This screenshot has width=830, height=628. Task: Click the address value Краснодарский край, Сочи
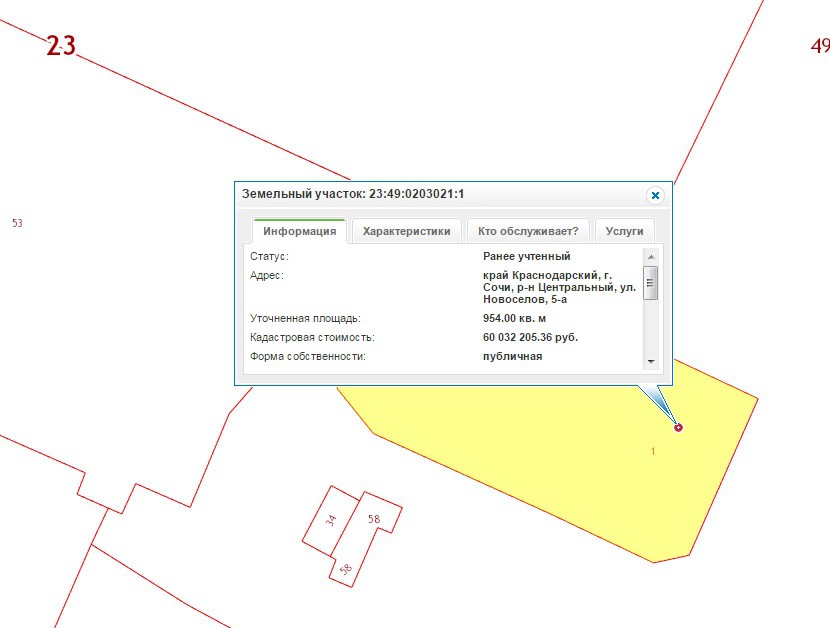tap(558, 287)
